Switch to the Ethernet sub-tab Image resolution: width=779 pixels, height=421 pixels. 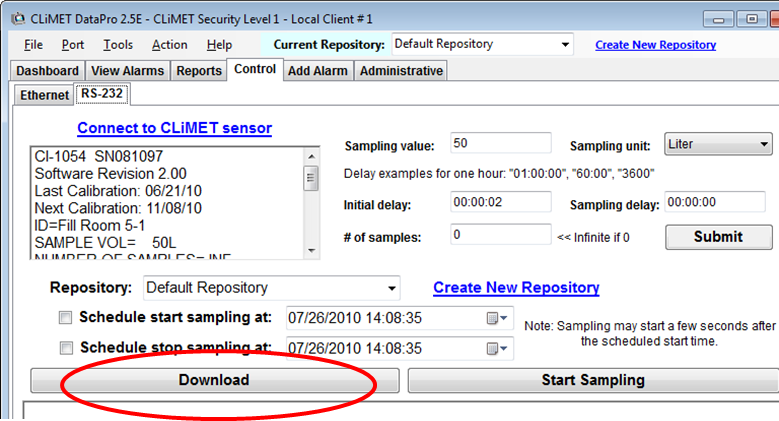pyautogui.click(x=44, y=95)
